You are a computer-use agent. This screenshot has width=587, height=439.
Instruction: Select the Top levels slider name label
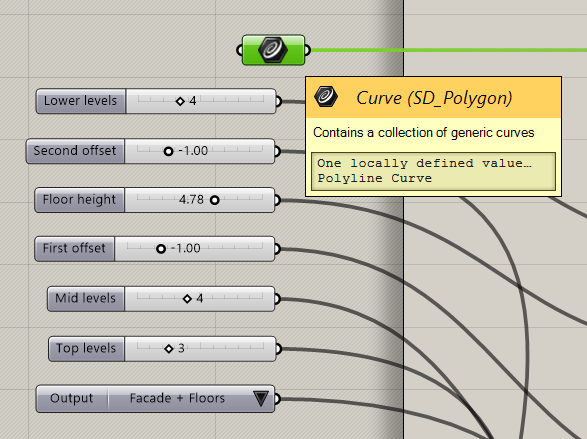tap(86, 349)
